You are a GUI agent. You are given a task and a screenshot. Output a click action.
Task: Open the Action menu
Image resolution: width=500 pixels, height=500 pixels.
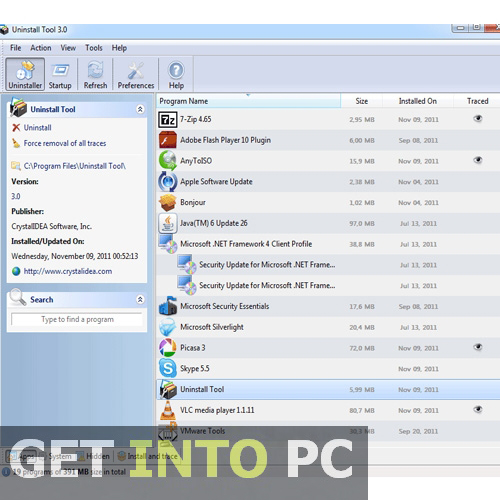coord(41,48)
